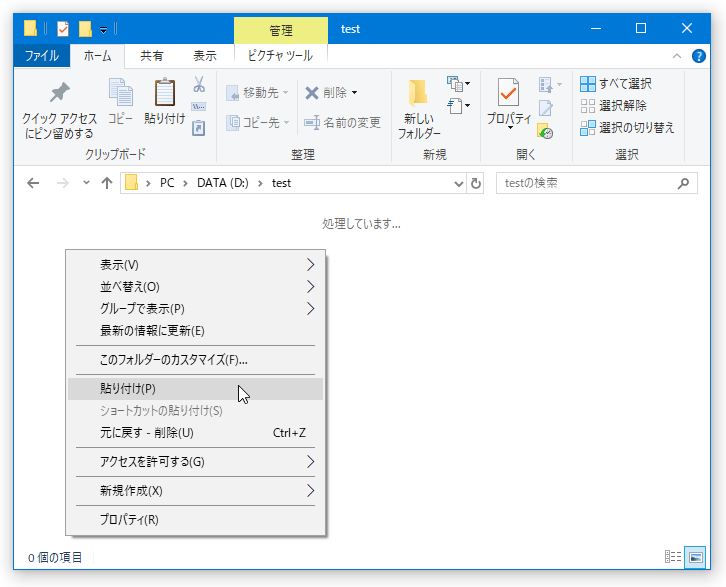Choose Customize this folder (このフォルダーのカスタマイズ)
Image resolution: width=726 pixels, height=587 pixels.
coord(195,360)
